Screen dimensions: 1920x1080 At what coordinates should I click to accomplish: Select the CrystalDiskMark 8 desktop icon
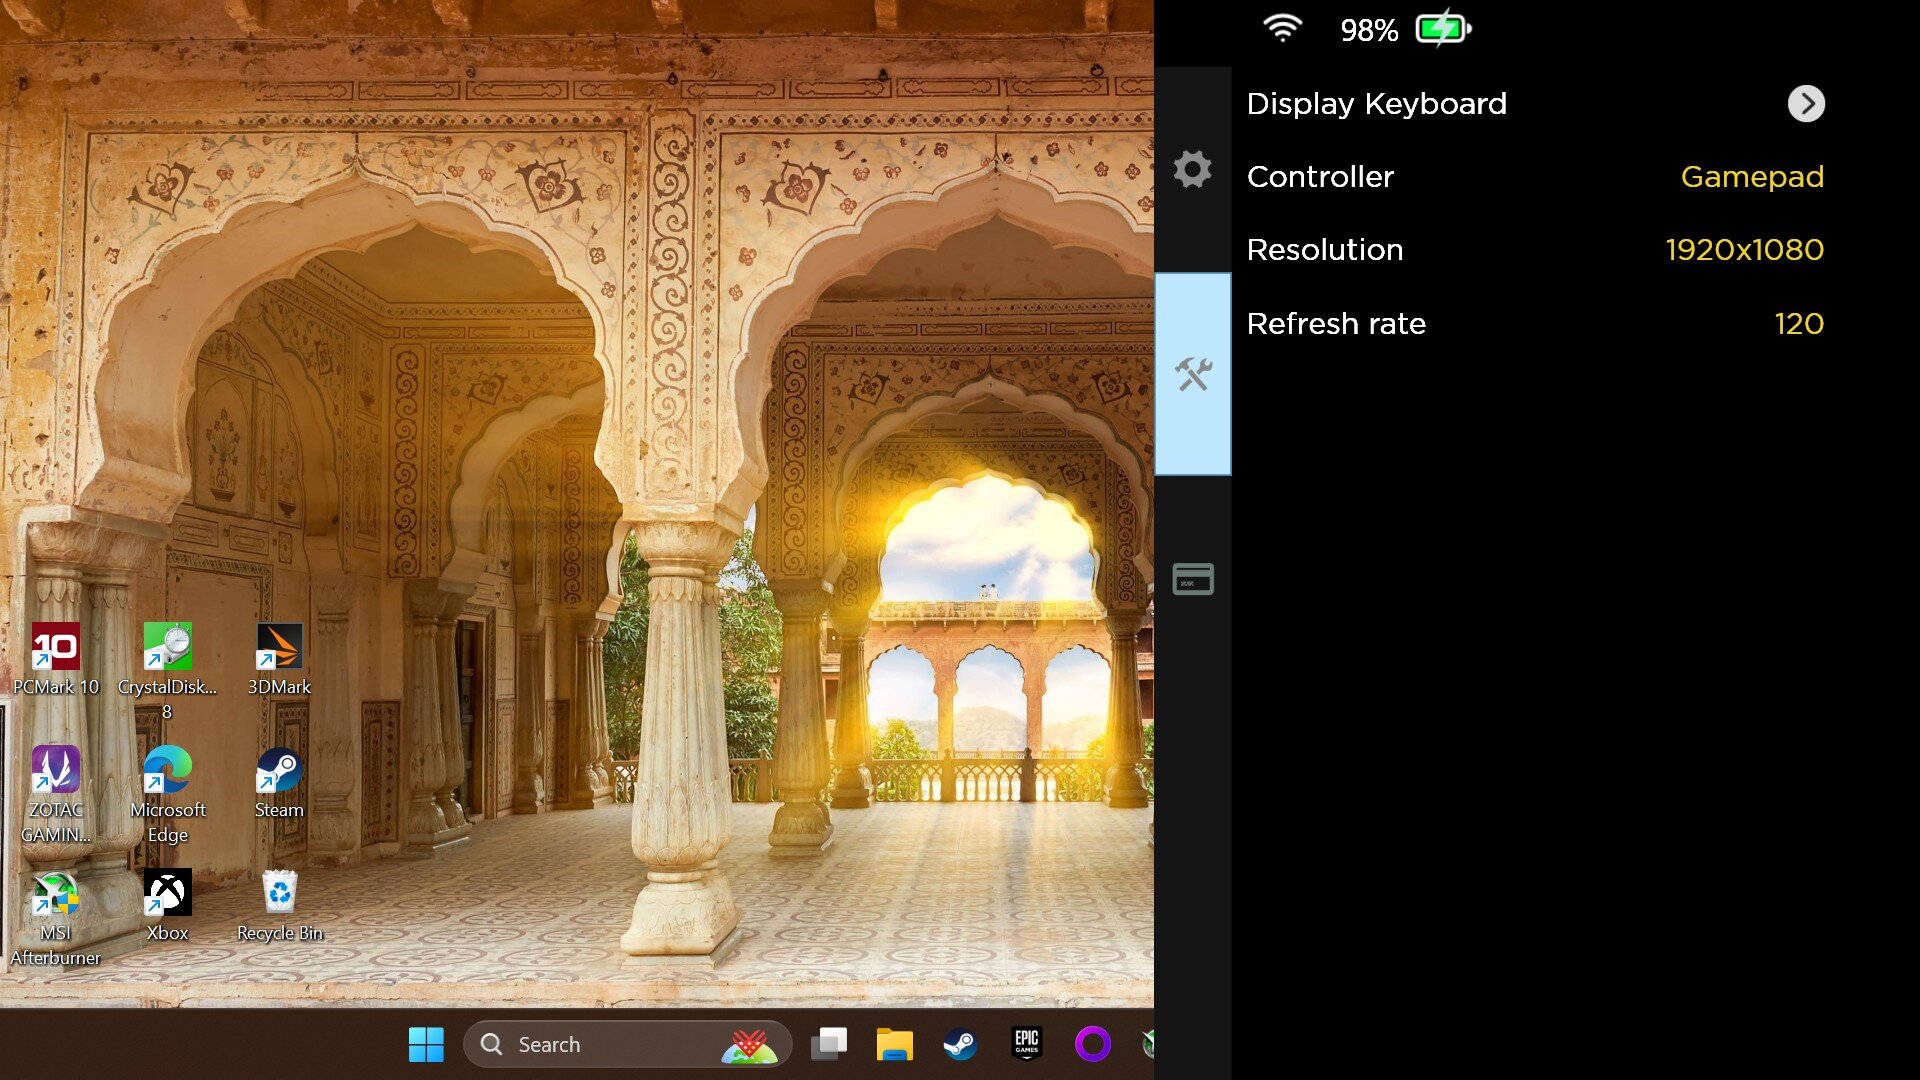167,671
